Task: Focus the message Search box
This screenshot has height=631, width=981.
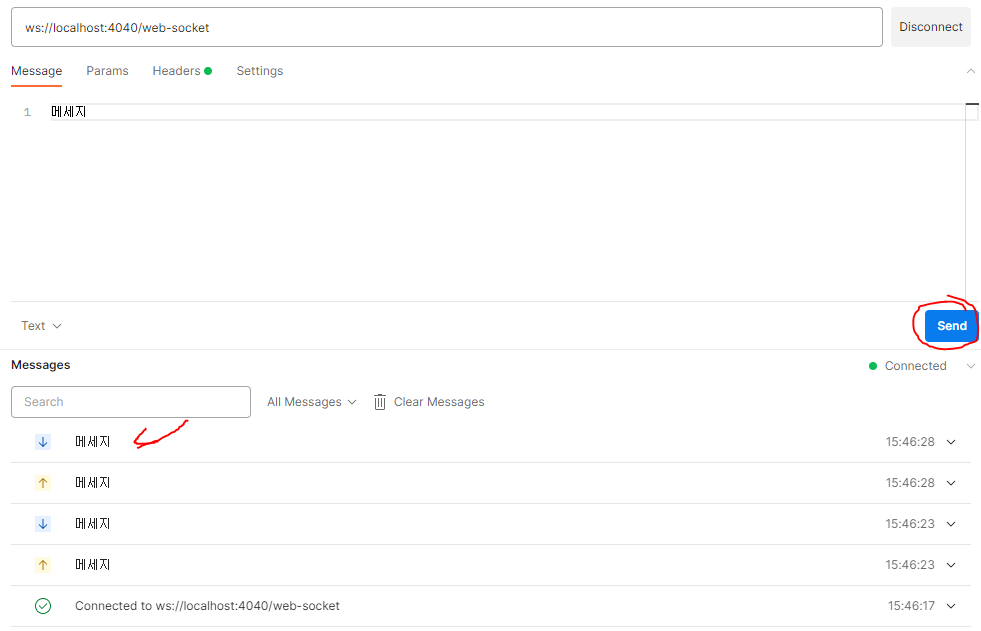Action: [x=131, y=402]
